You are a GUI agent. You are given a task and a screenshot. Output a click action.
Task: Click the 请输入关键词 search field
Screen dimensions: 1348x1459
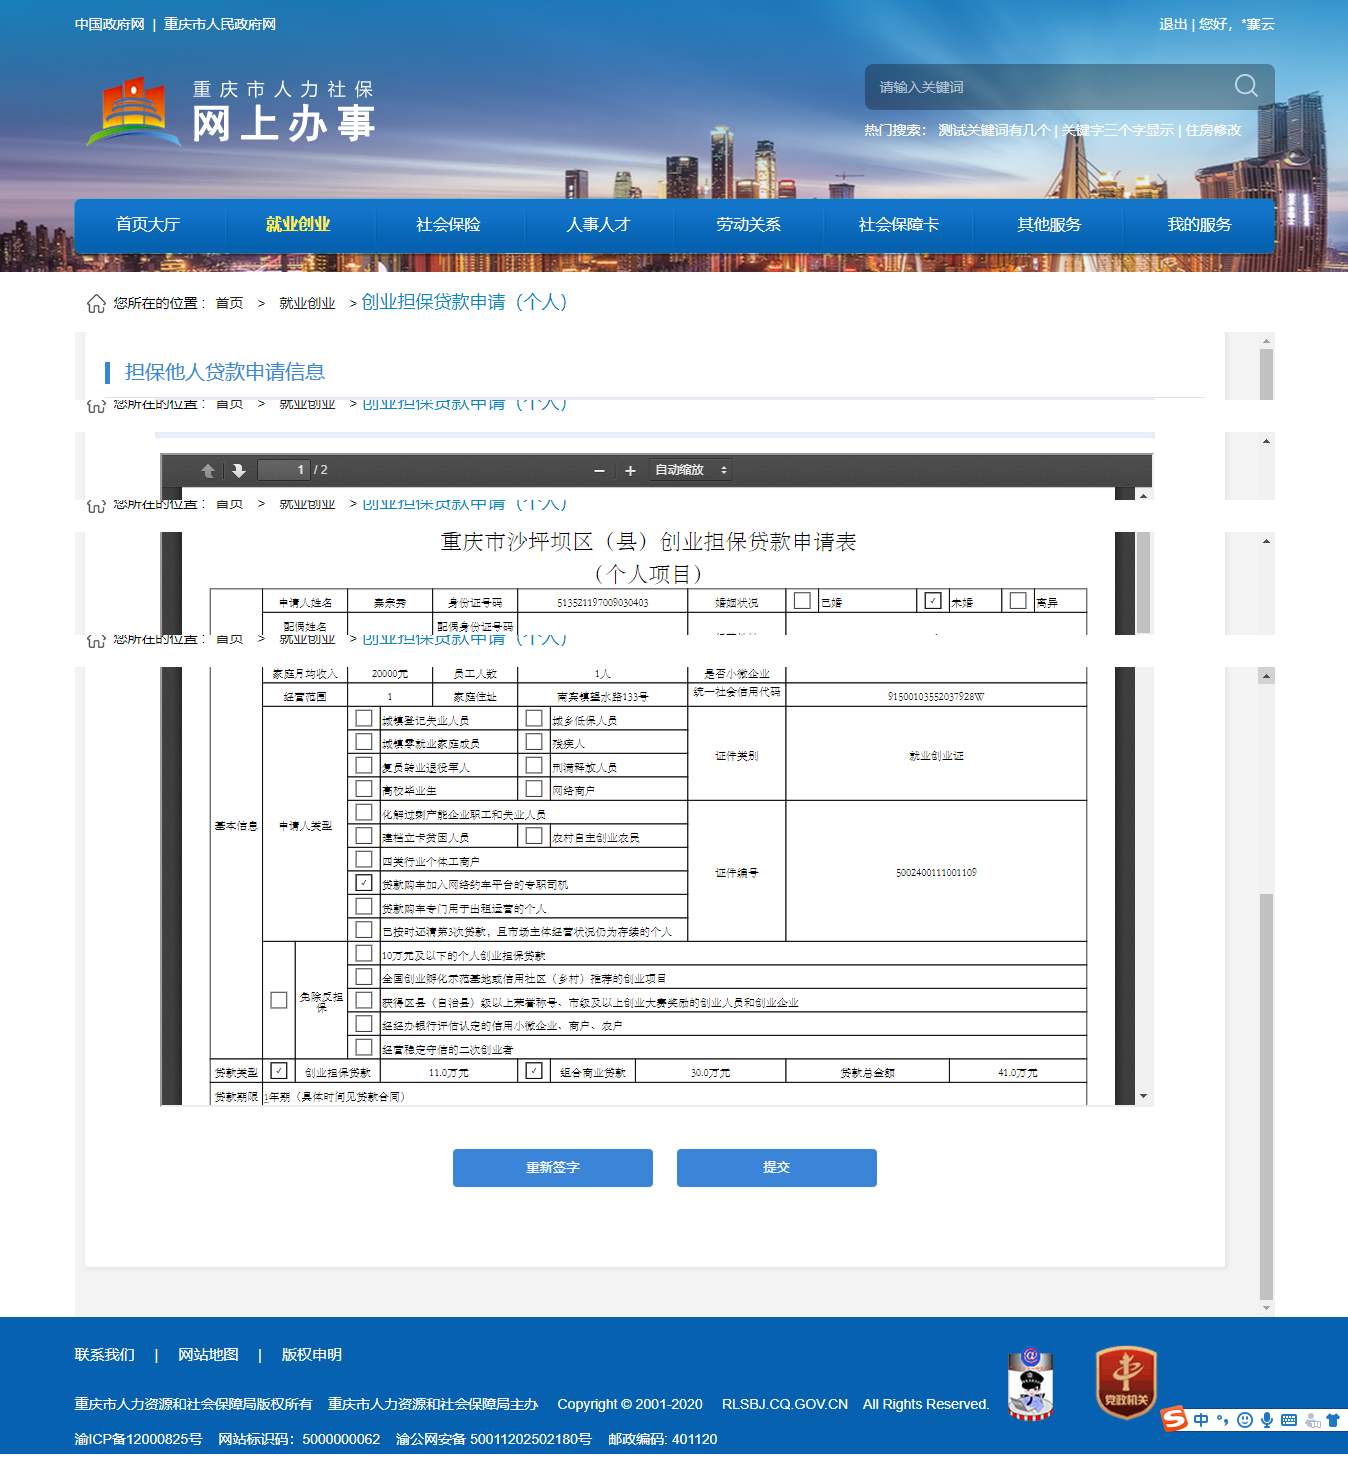[1045, 87]
